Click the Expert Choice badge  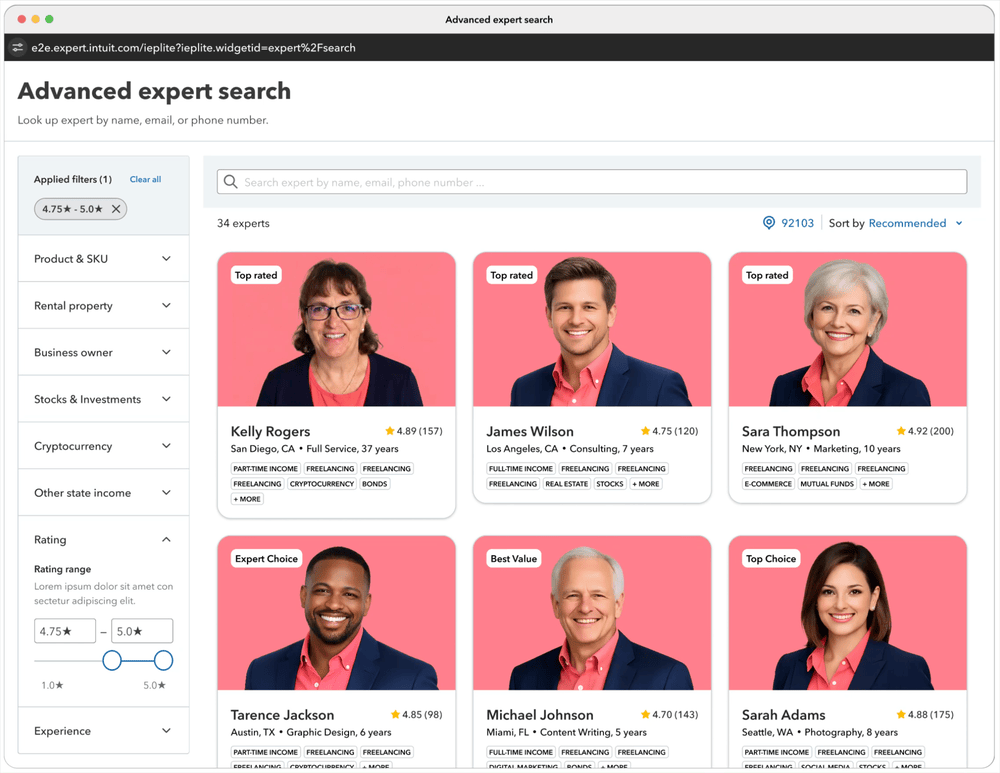[x=266, y=558]
